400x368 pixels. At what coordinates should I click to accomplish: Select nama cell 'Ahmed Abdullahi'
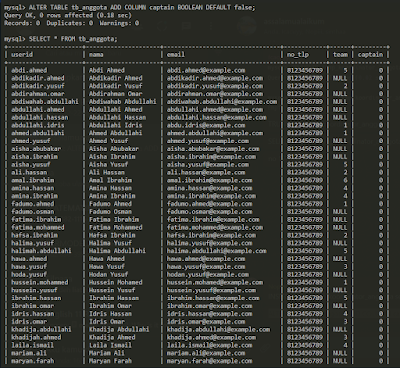115,133
